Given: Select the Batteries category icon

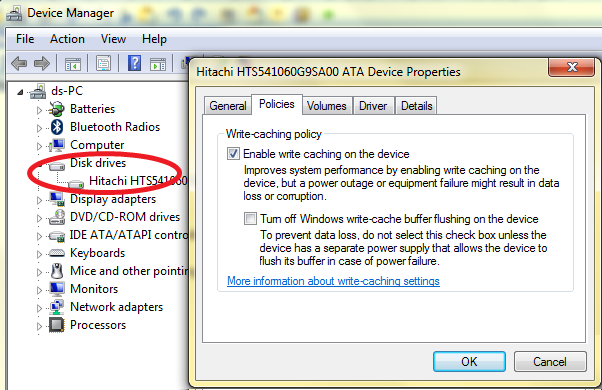Looking at the screenshot, I should tap(57, 109).
